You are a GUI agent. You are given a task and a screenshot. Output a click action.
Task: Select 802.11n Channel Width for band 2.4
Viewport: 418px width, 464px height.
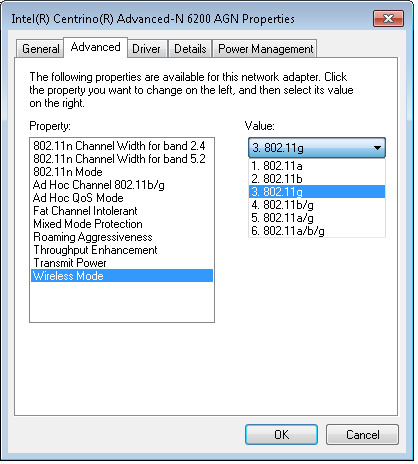click(x=122, y=146)
